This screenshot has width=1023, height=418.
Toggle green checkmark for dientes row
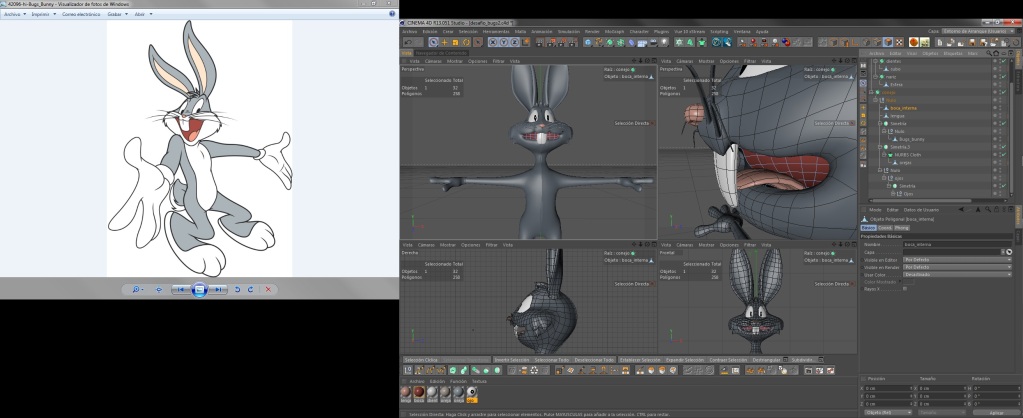[x=1004, y=61]
